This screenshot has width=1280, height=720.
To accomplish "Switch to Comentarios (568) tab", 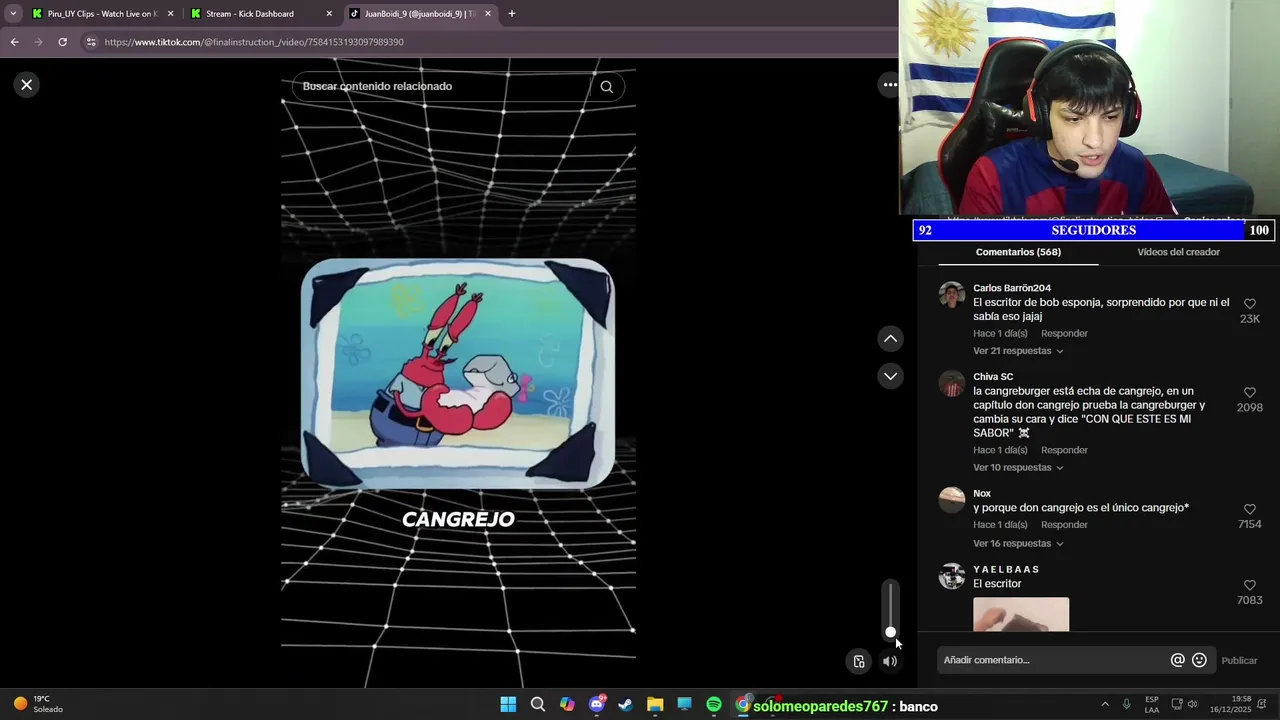I will coord(1018,252).
